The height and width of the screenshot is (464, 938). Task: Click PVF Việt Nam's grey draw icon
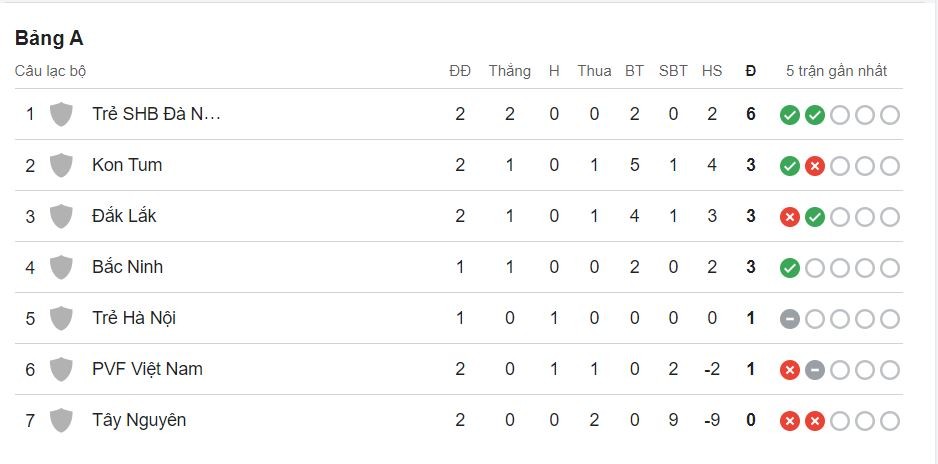(815, 370)
